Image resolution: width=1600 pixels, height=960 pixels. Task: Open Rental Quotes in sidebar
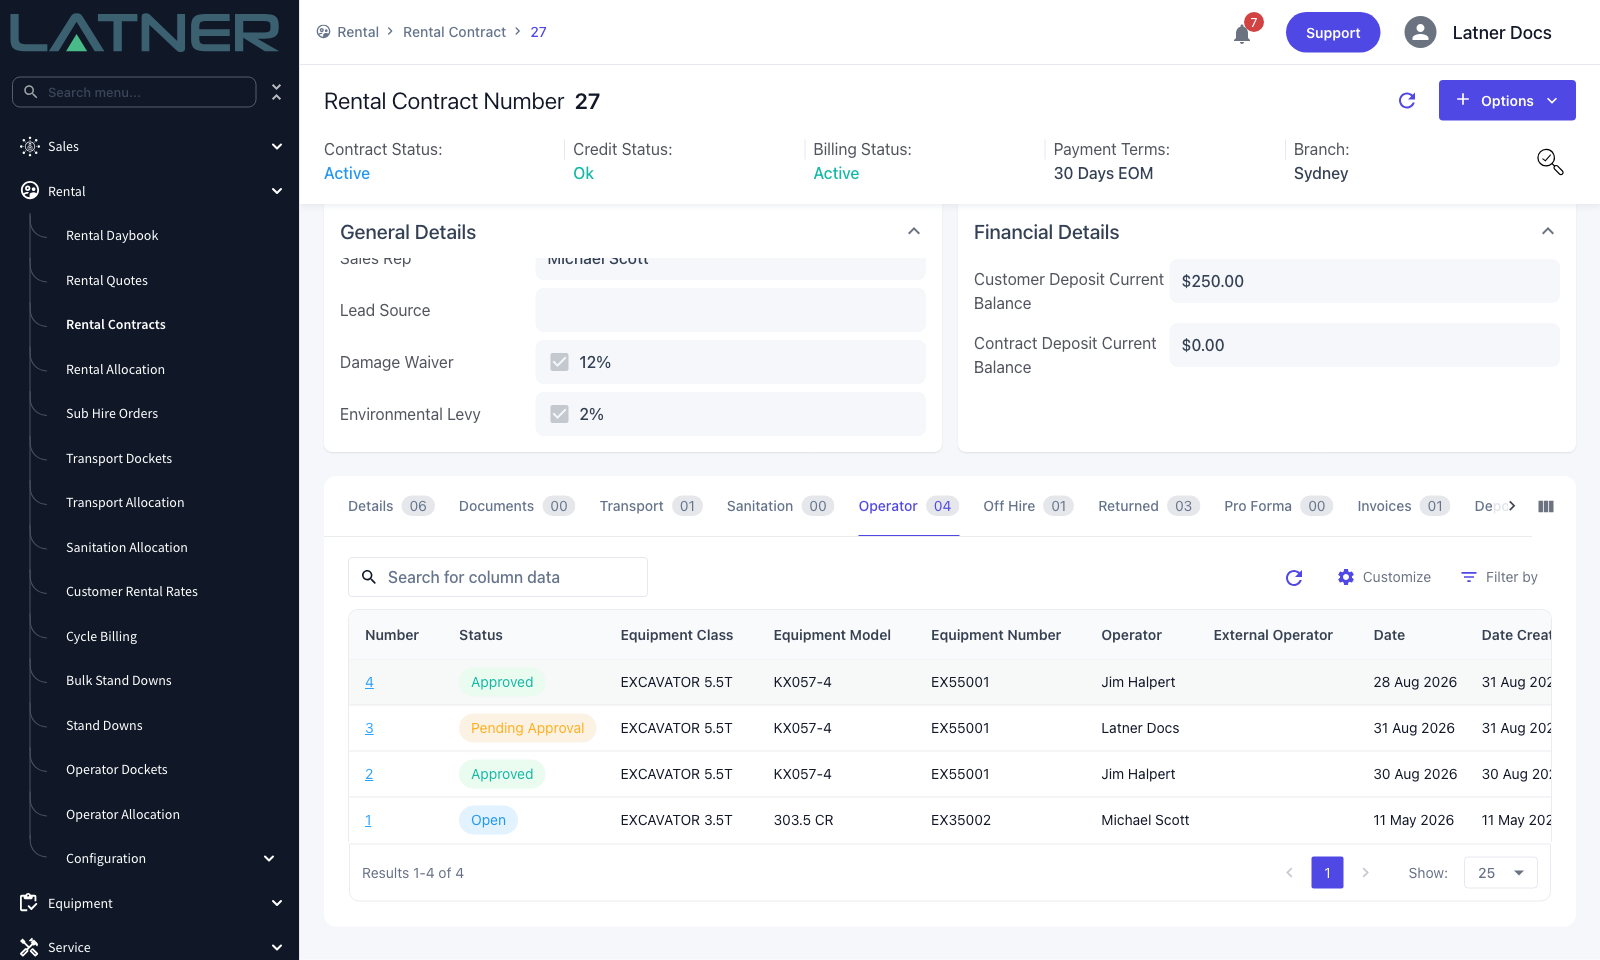[x=107, y=281]
